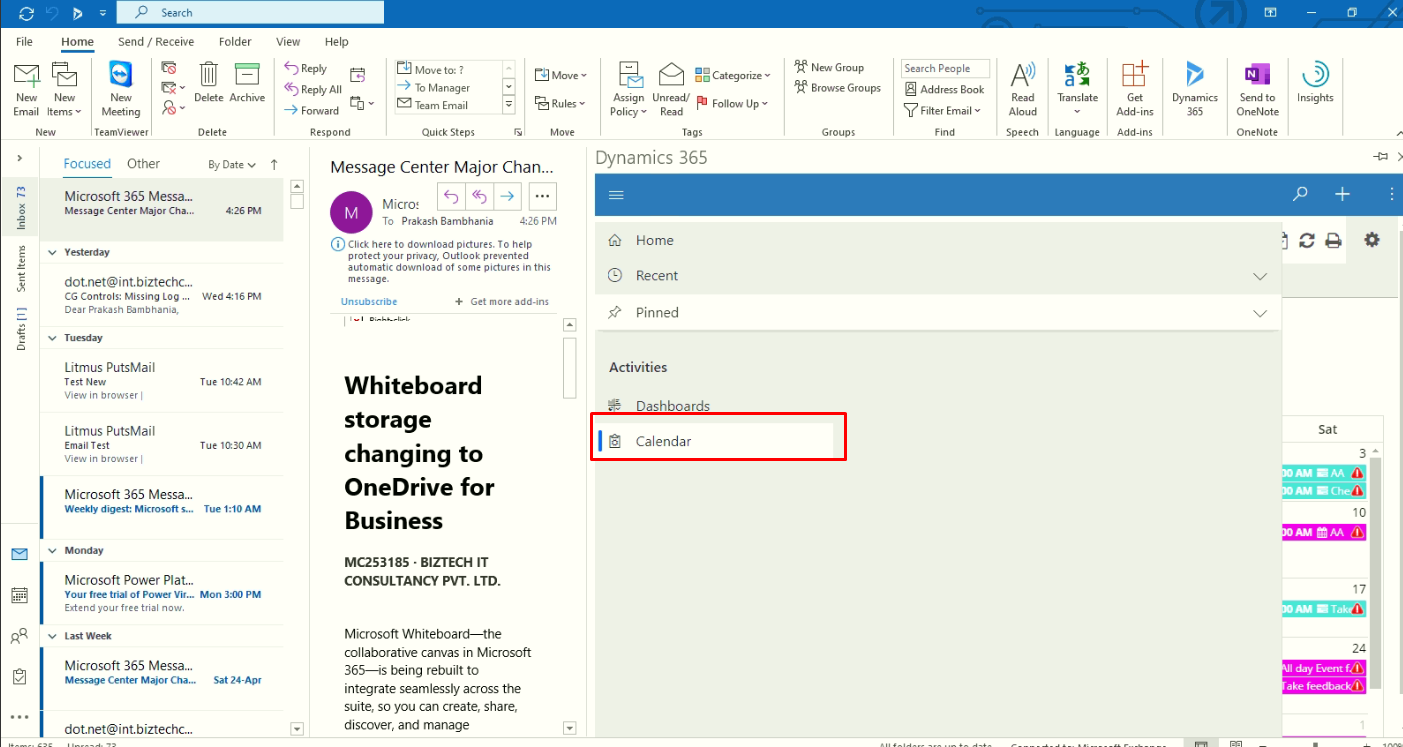Collapse the Tuesday message group
1403x747 pixels.
click(x=52, y=338)
